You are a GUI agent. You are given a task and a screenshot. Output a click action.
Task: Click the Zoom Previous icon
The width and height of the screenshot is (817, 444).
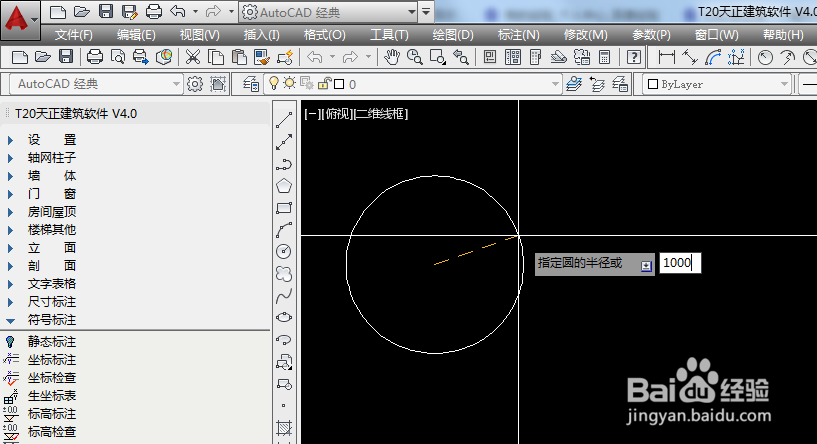[x=461, y=57]
